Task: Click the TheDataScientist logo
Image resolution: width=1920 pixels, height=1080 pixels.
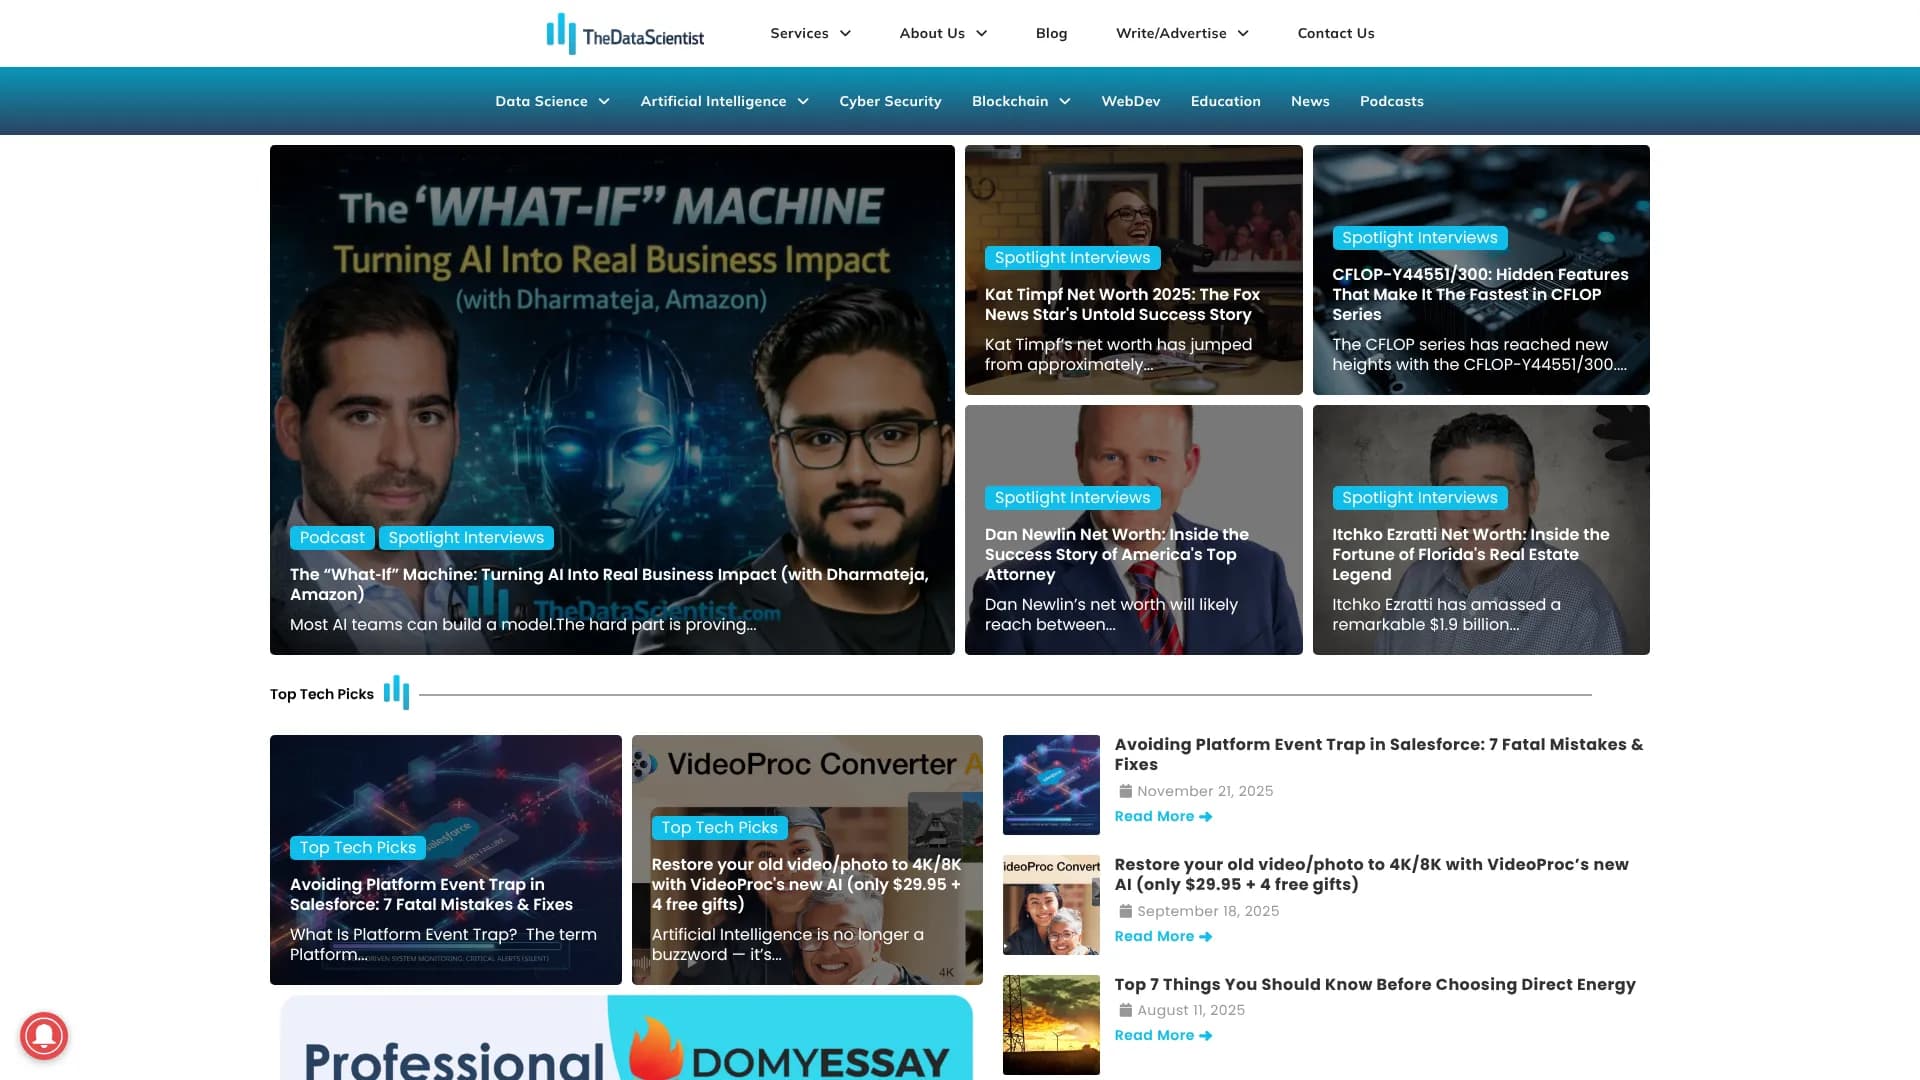Action: pyautogui.click(x=625, y=34)
